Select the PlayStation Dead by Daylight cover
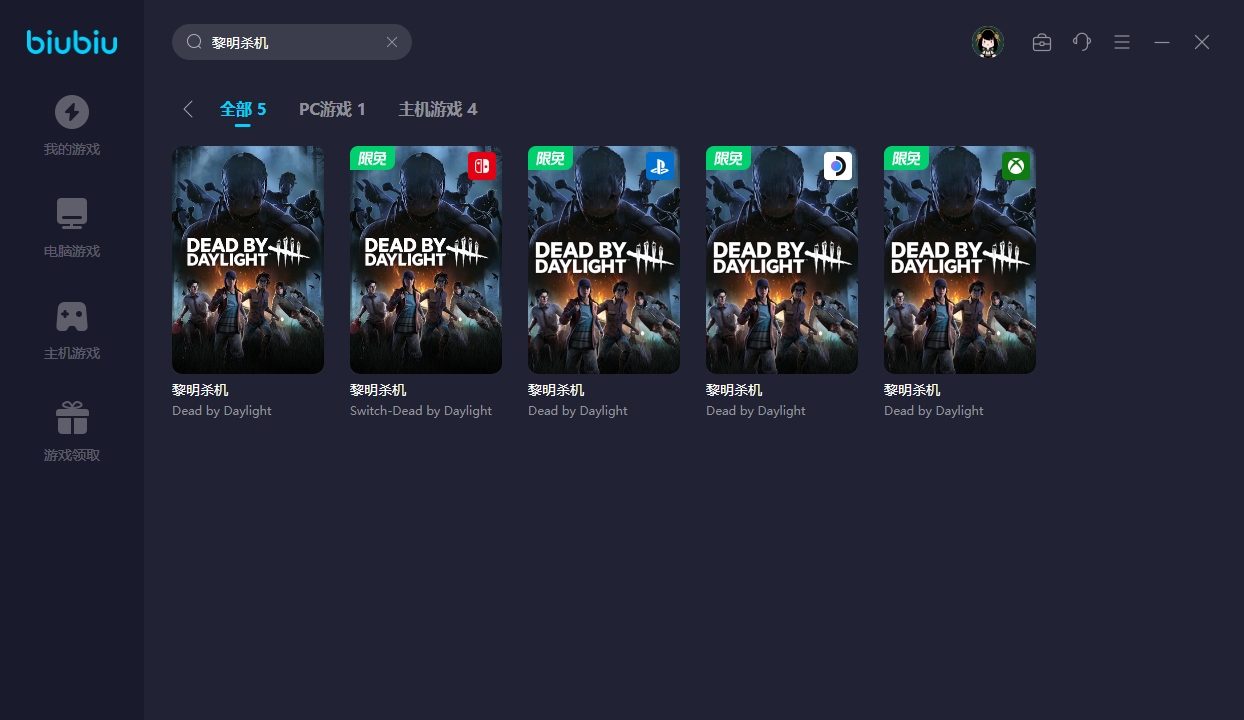This screenshot has height=720, width=1244. click(604, 260)
